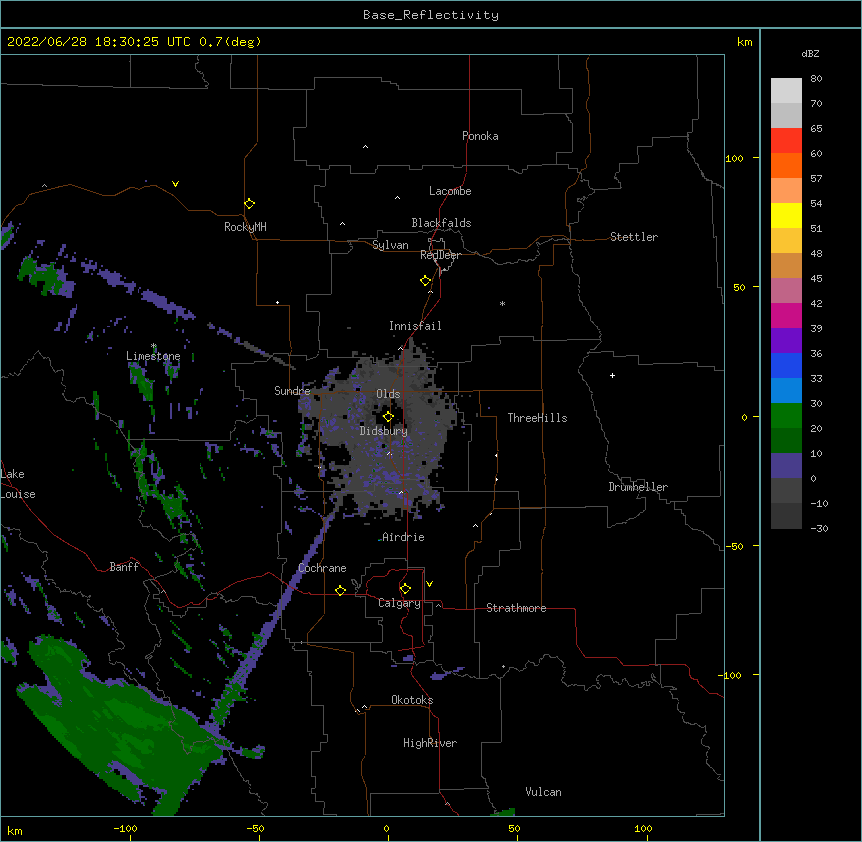This screenshot has height=842, width=862.
Task: Click -100 tick on the horizontal axis
Action: (x=125, y=829)
